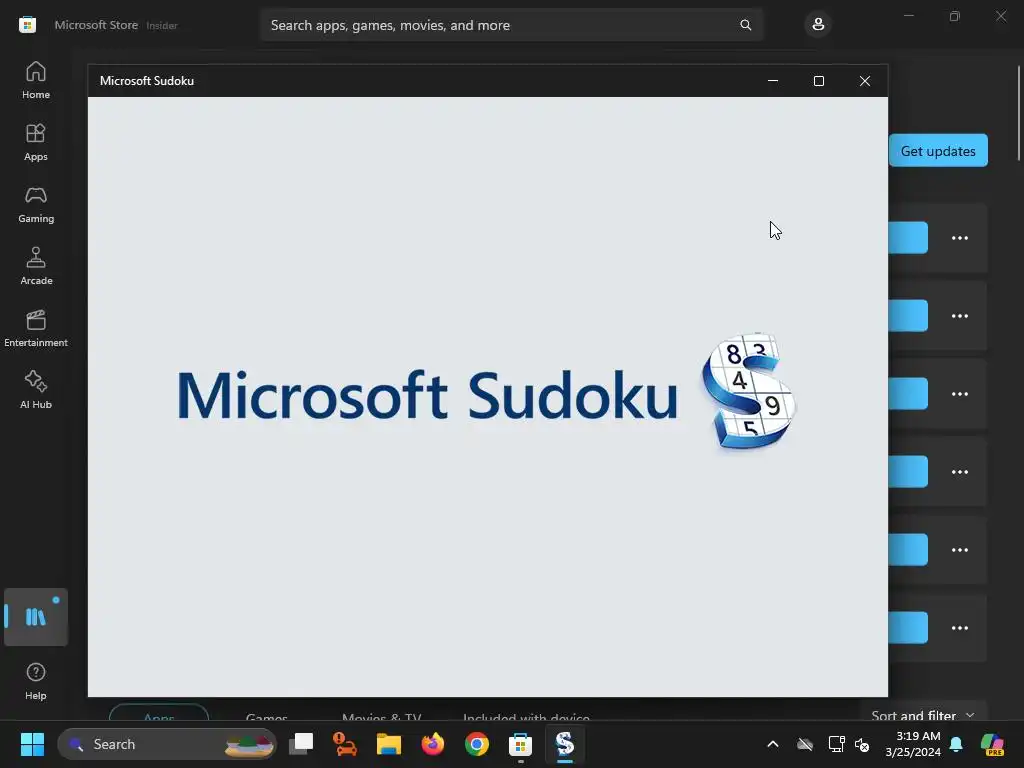Open AI Hub in Store sidebar
Viewport: 1024px width, 768px height.
[36, 391]
